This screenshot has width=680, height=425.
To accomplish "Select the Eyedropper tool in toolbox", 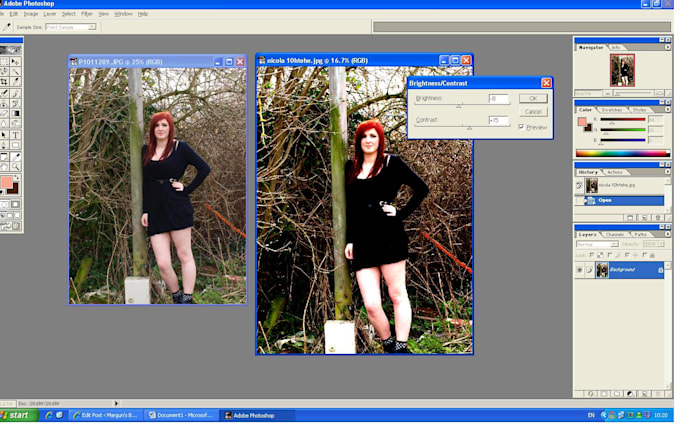I will (x=15, y=157).
